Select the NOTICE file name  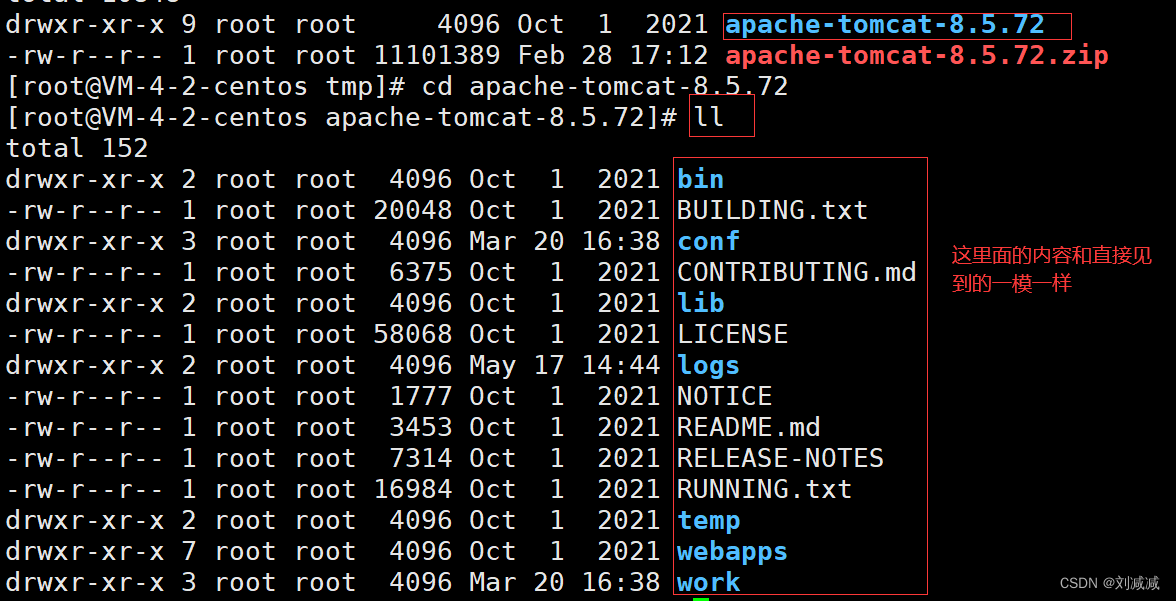[x=724, y=396]
